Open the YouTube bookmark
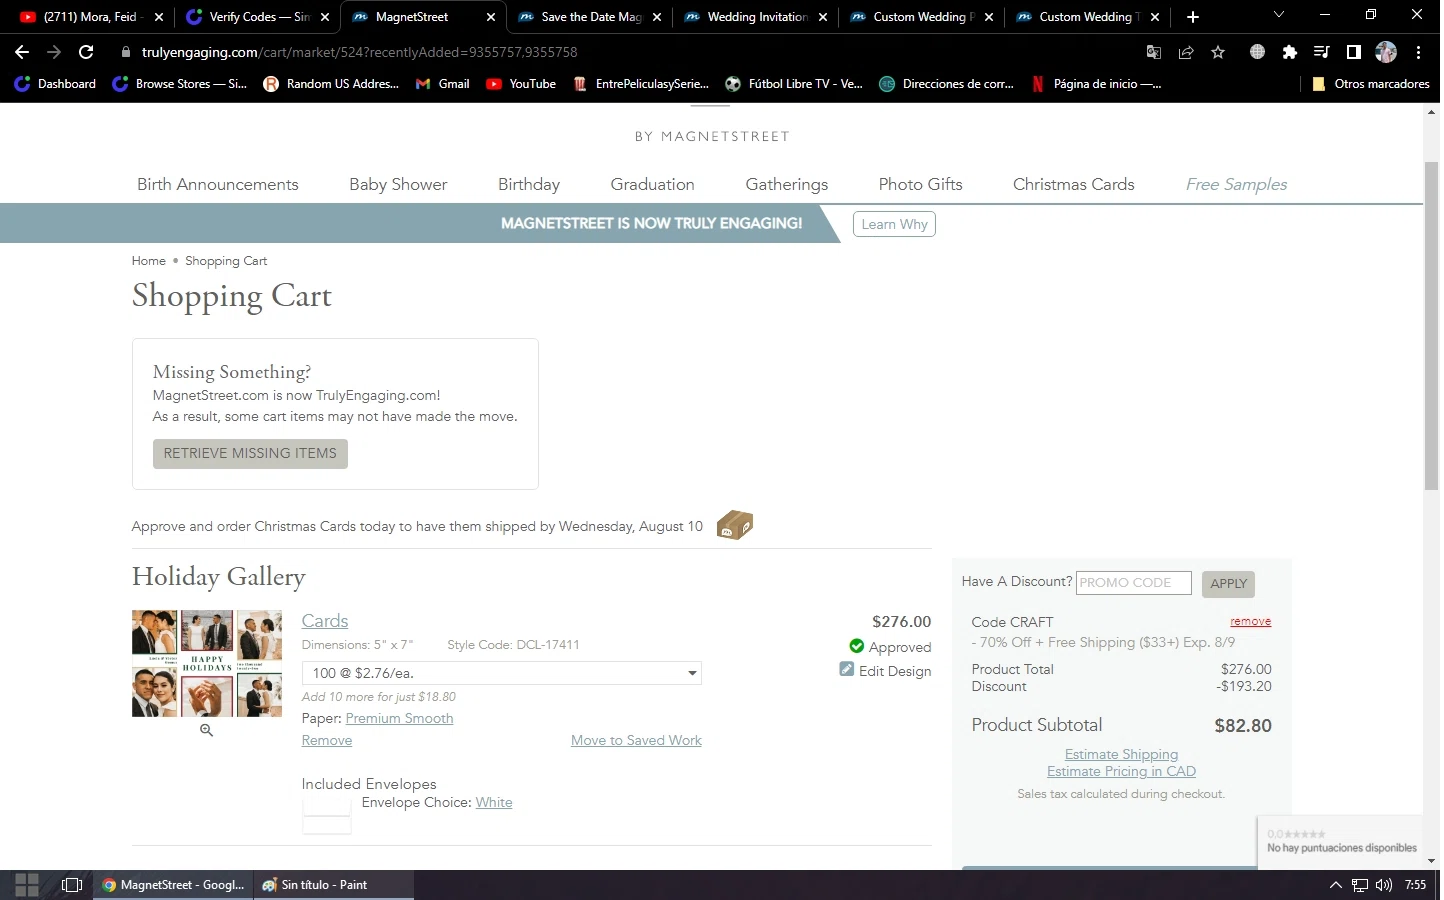1444x900 pixels. point(521,84)
